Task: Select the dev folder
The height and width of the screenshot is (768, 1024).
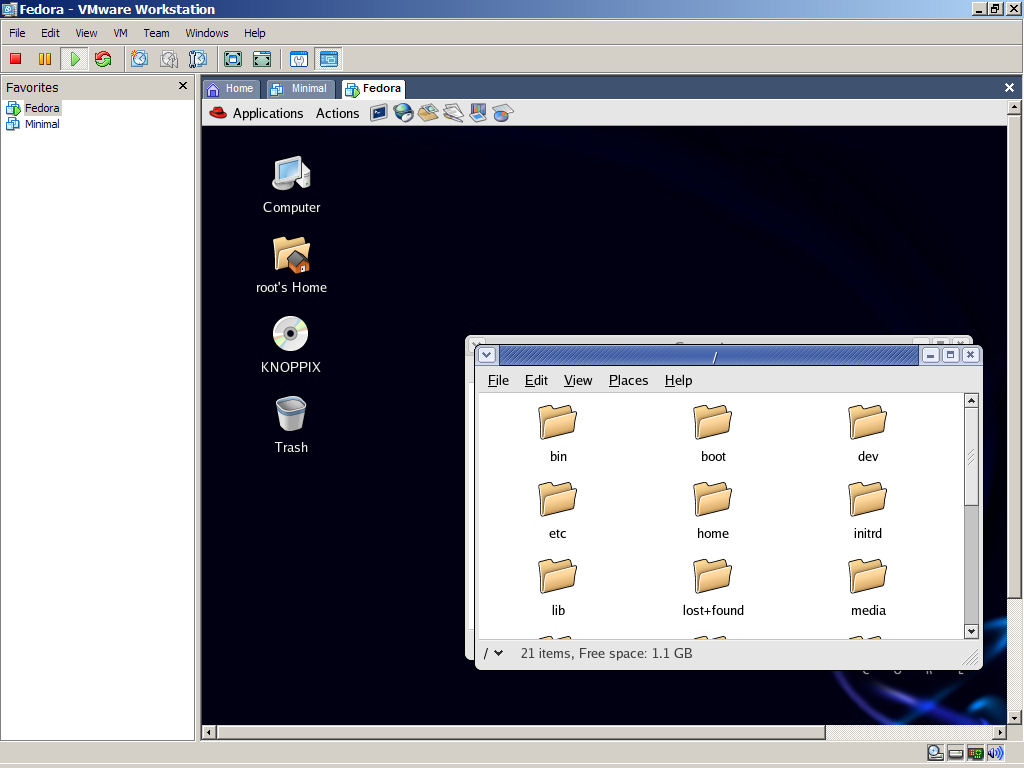Action: (x=868, y=433)
